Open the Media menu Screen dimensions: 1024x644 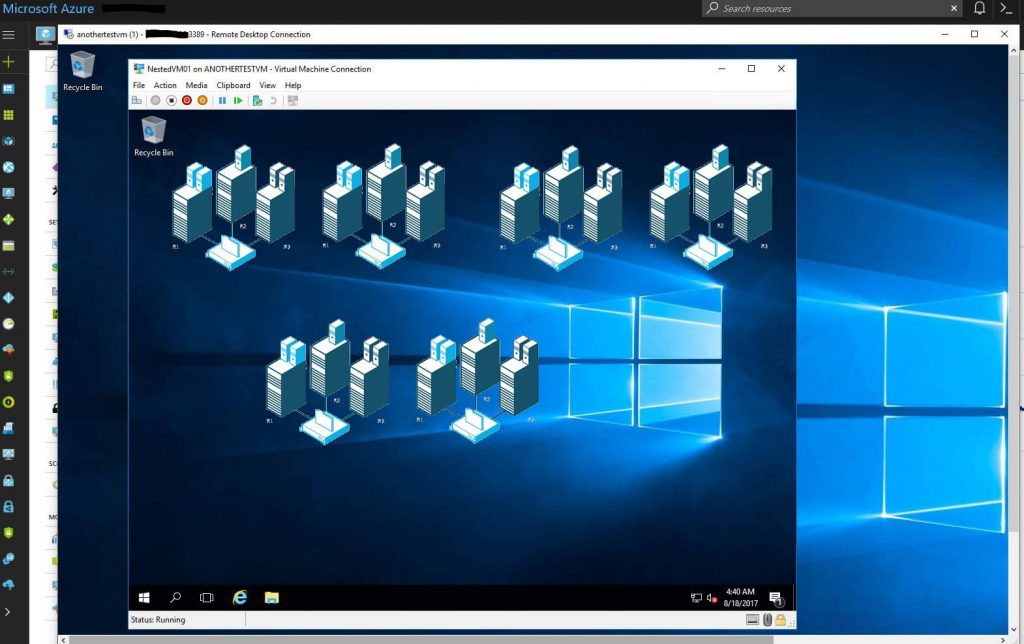[196, 86]
